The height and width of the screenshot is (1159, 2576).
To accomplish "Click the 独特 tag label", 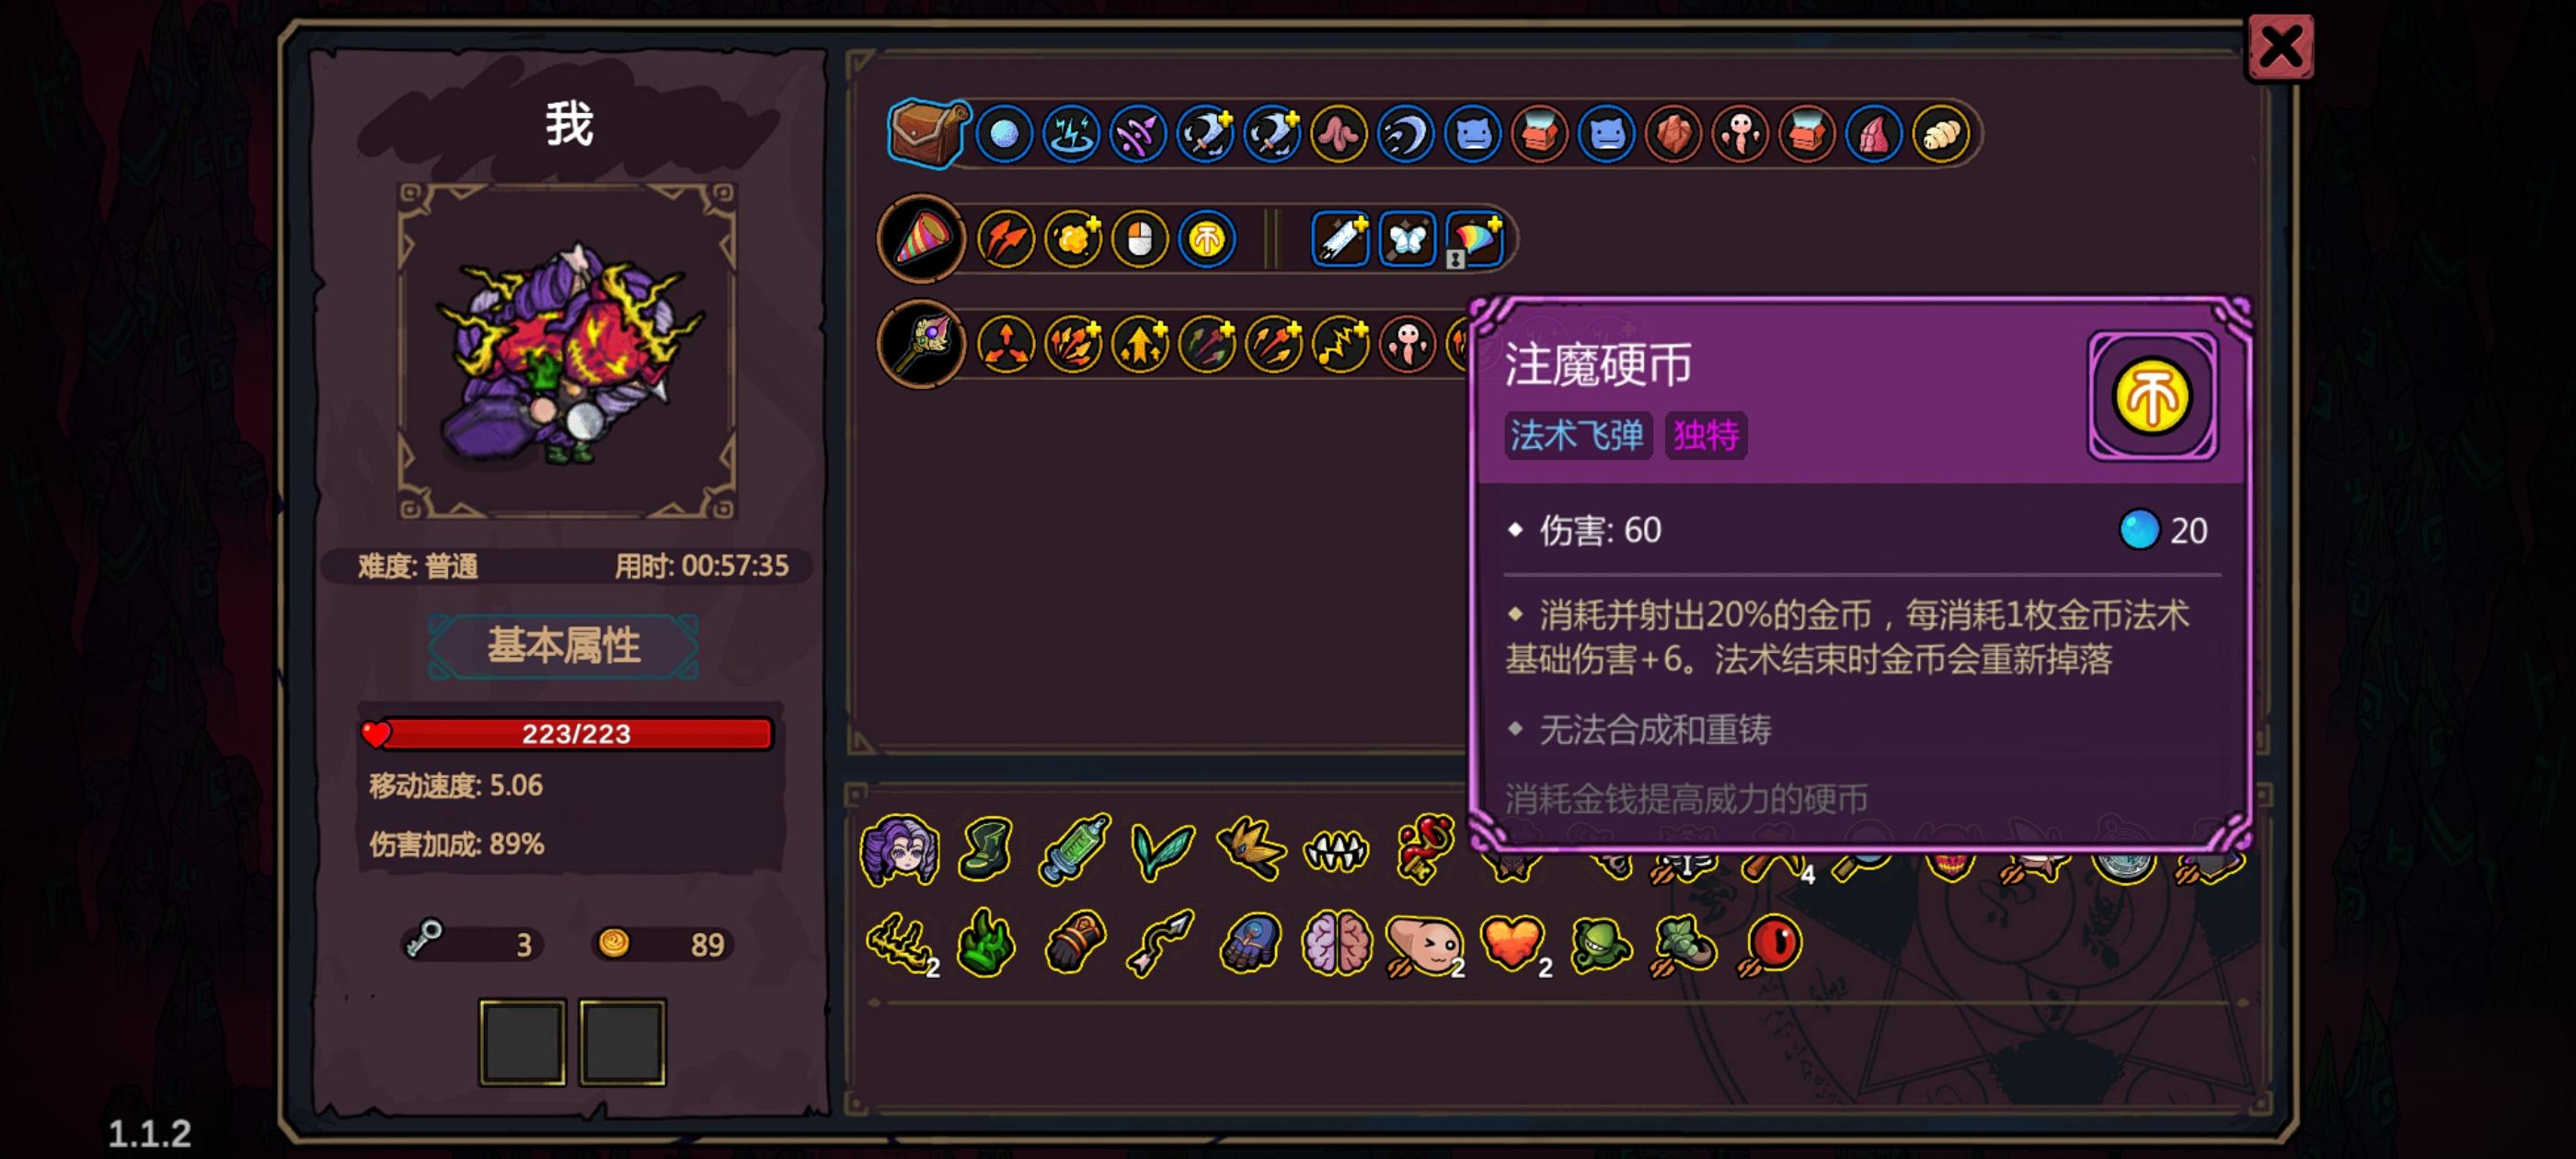I will [1705, 435].
